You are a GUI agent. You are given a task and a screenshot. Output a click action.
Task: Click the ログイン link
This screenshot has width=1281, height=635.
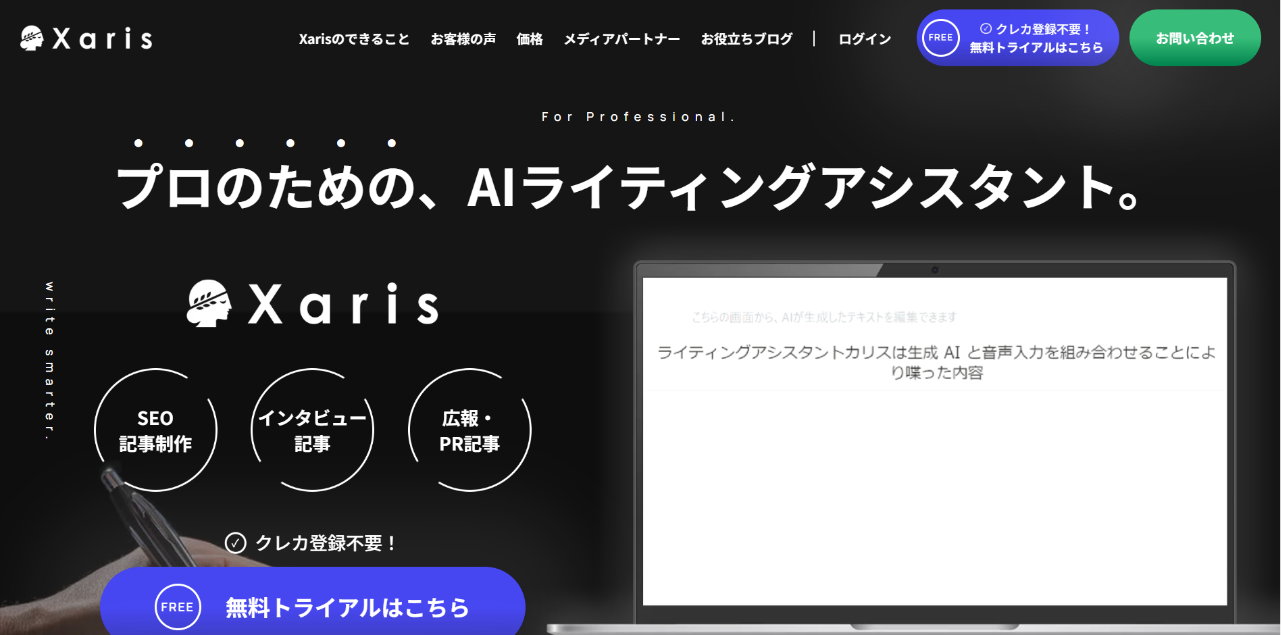[x=864, y=39]
